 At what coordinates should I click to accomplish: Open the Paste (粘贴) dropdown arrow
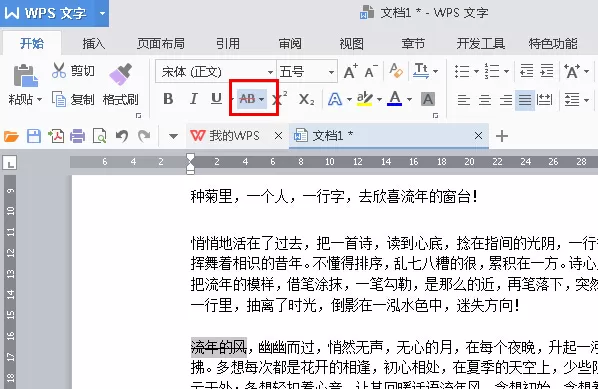[39, 100]
